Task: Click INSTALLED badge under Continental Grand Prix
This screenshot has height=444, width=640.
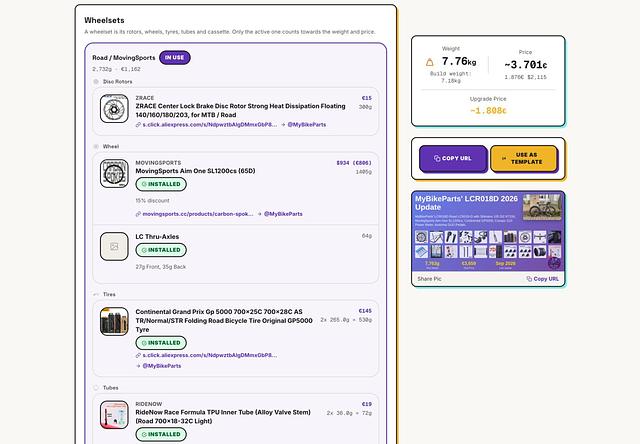Action: click(161, 343)
